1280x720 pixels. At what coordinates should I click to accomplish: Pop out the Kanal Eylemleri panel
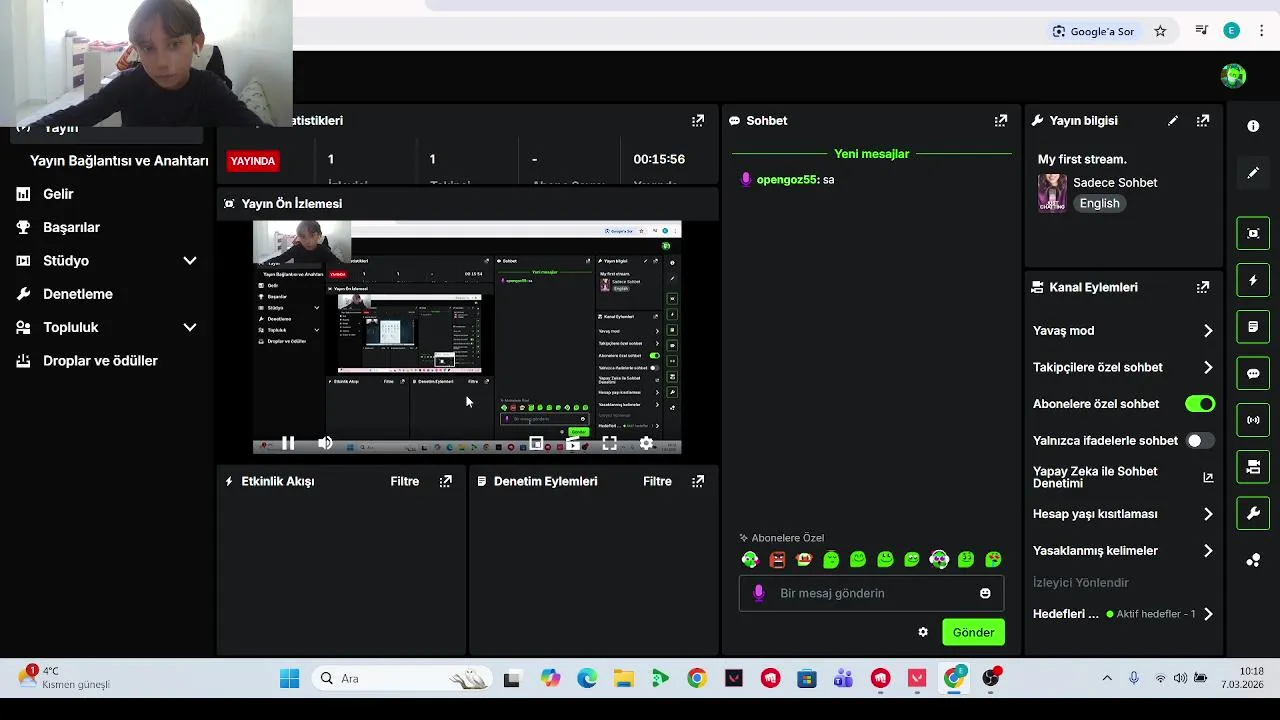coord(1203,287)
